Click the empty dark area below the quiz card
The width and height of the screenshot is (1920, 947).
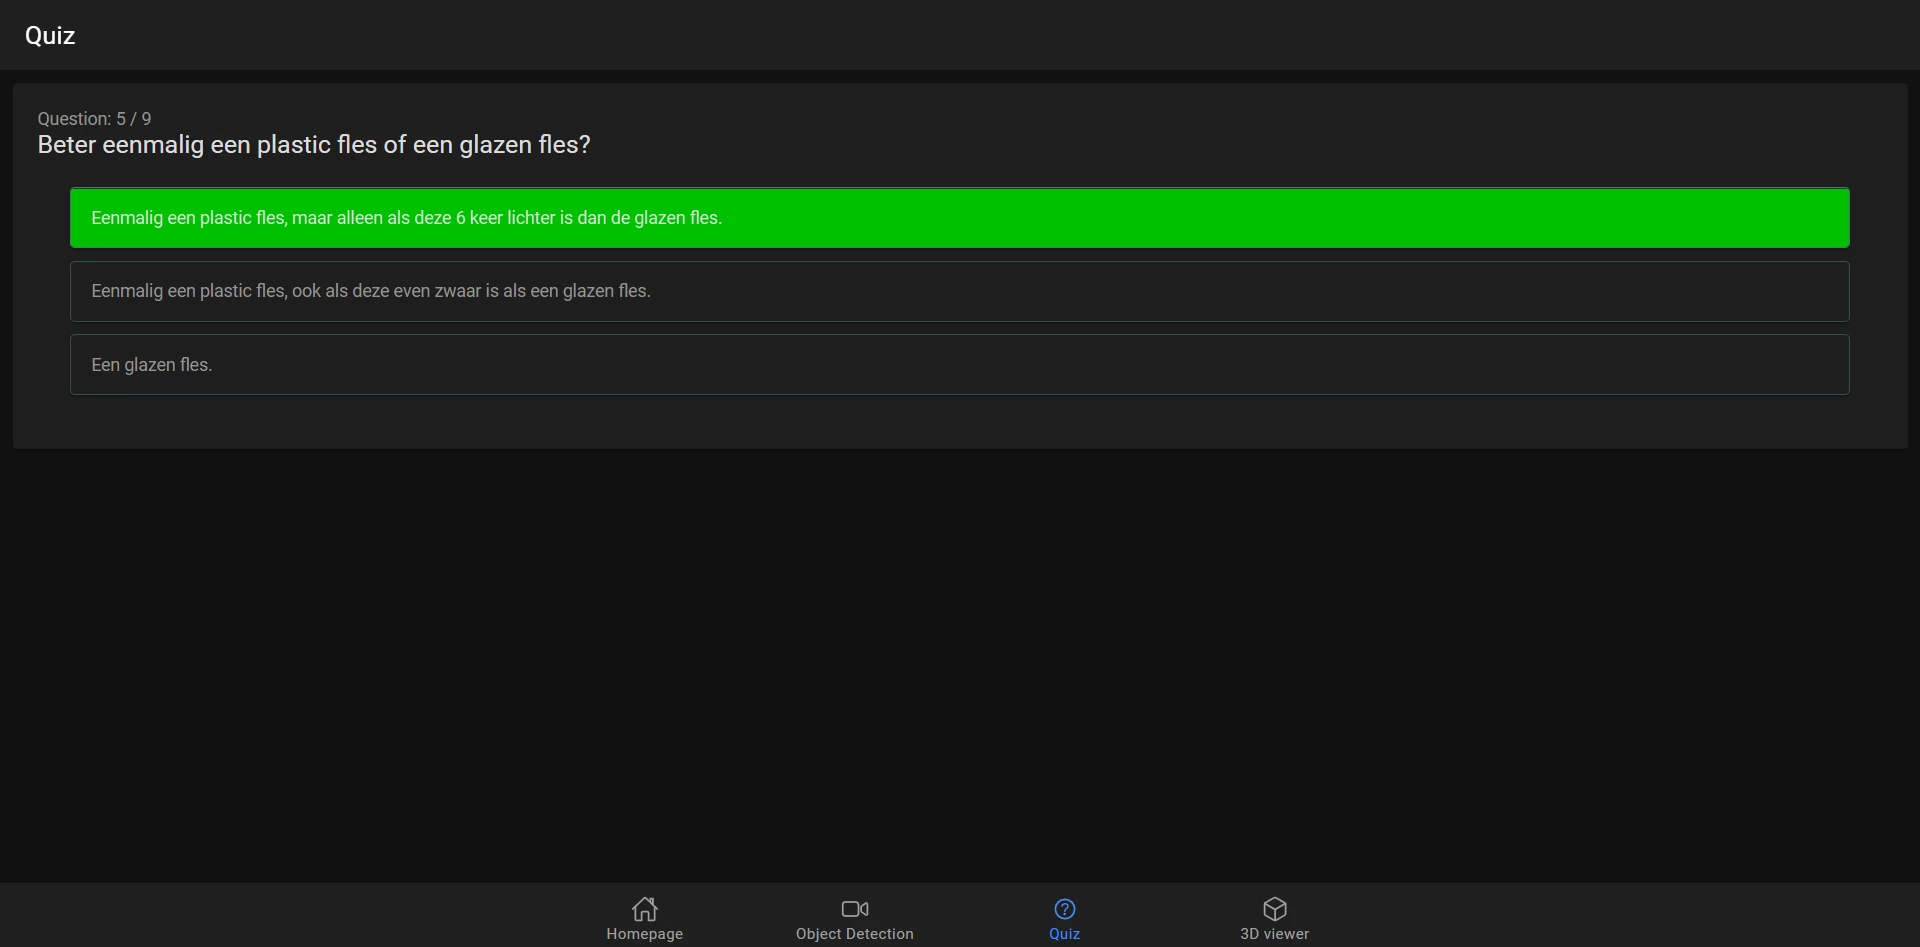[960, 660]
